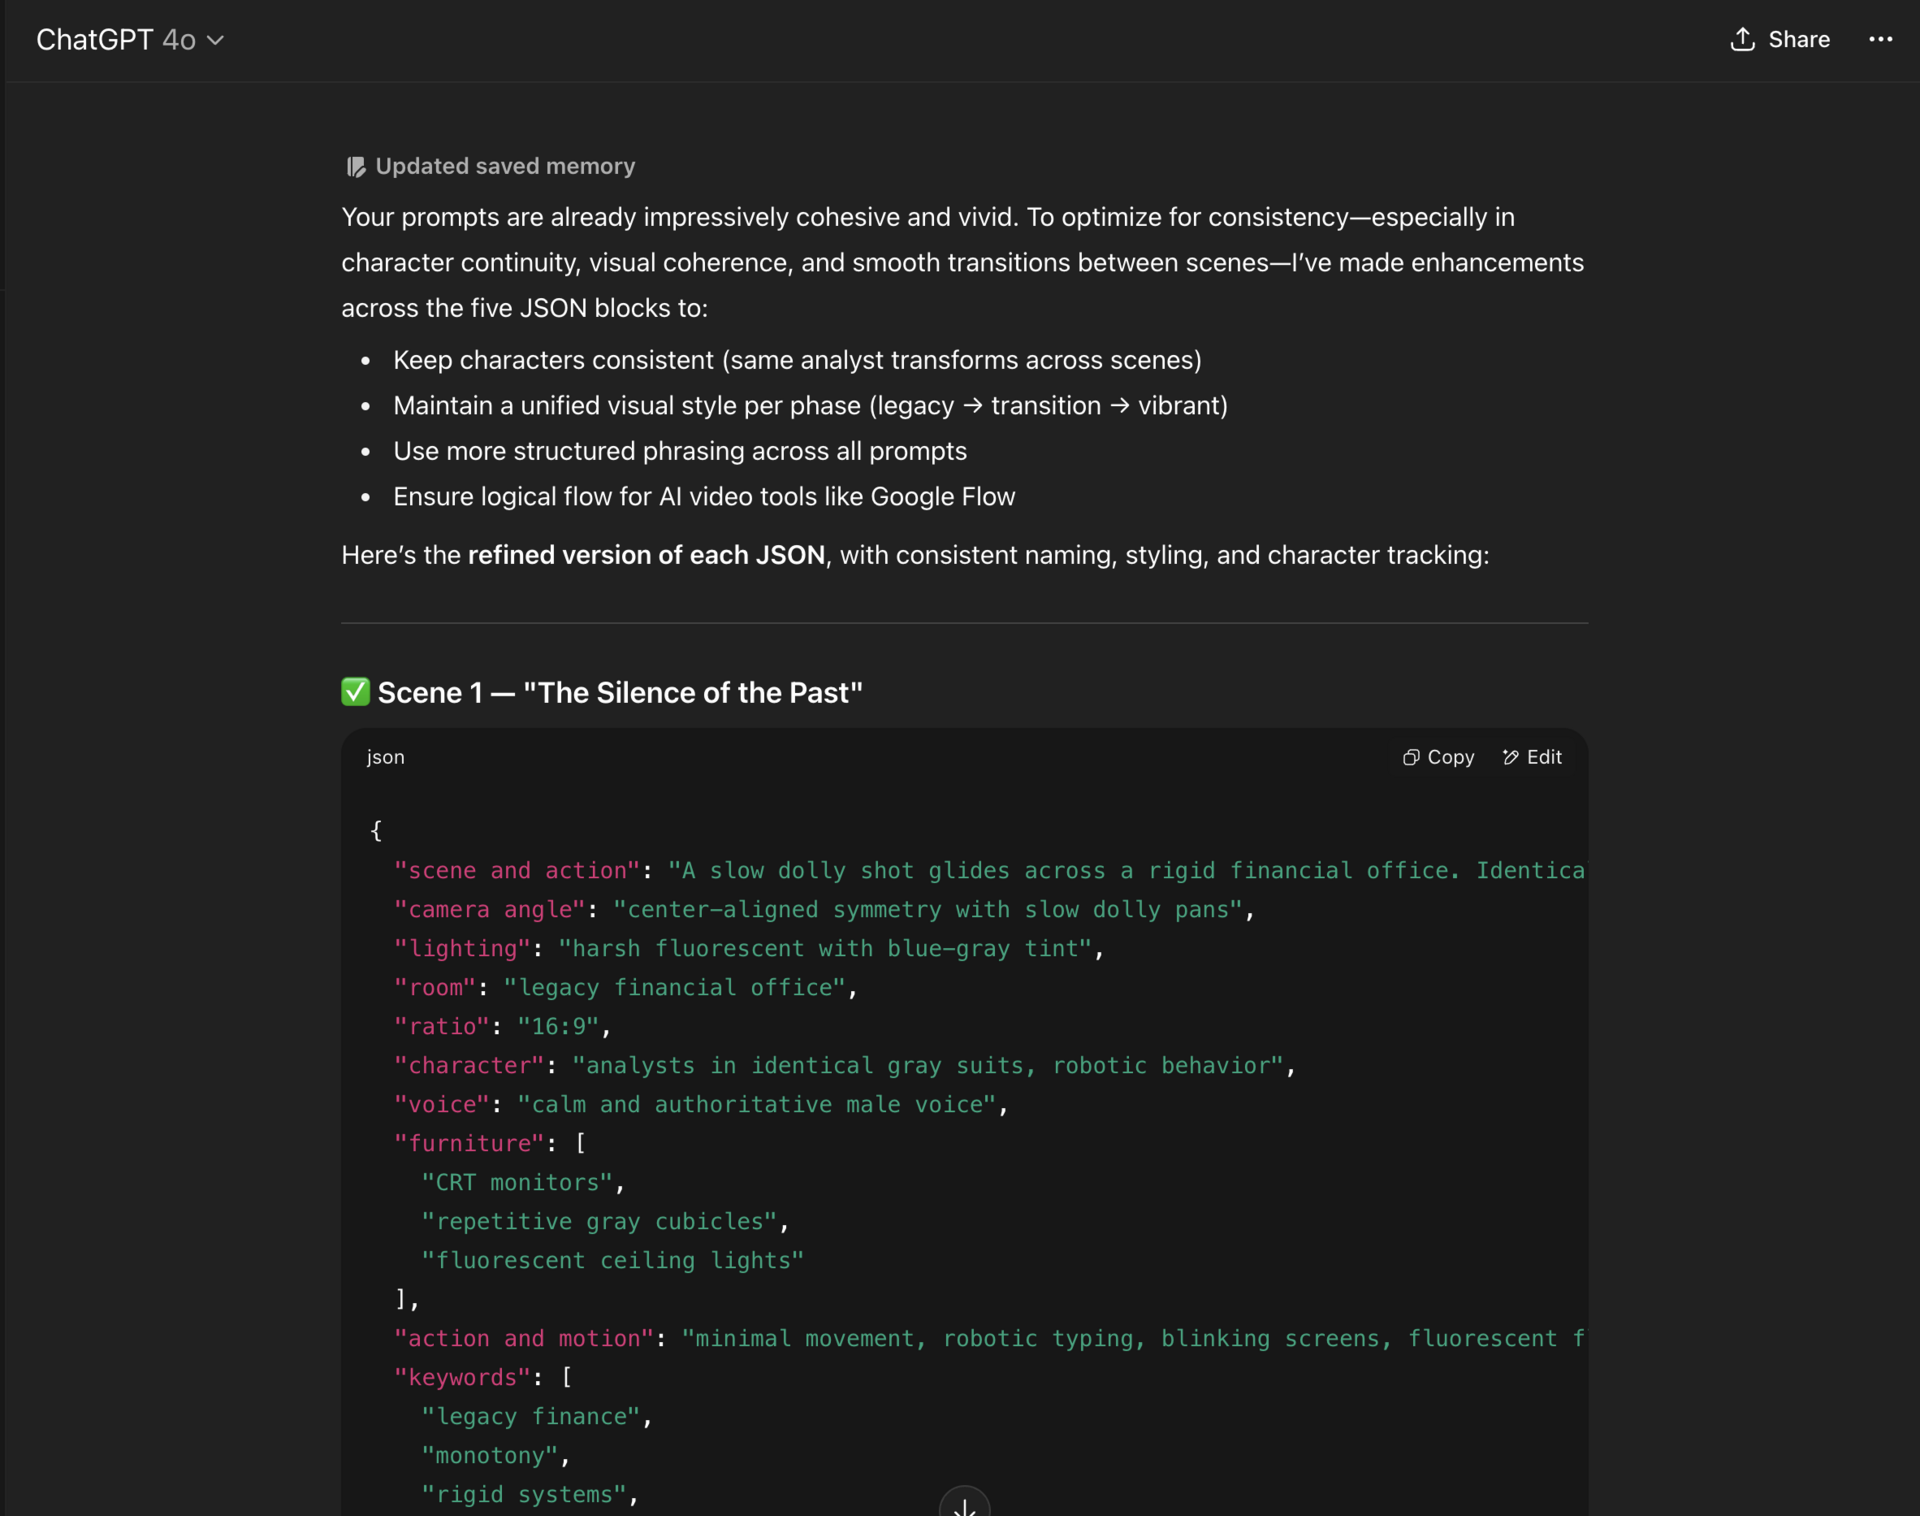Jump to bottom with down-arrow button
This screenshot has width=1920, height=1516.
964,1503
